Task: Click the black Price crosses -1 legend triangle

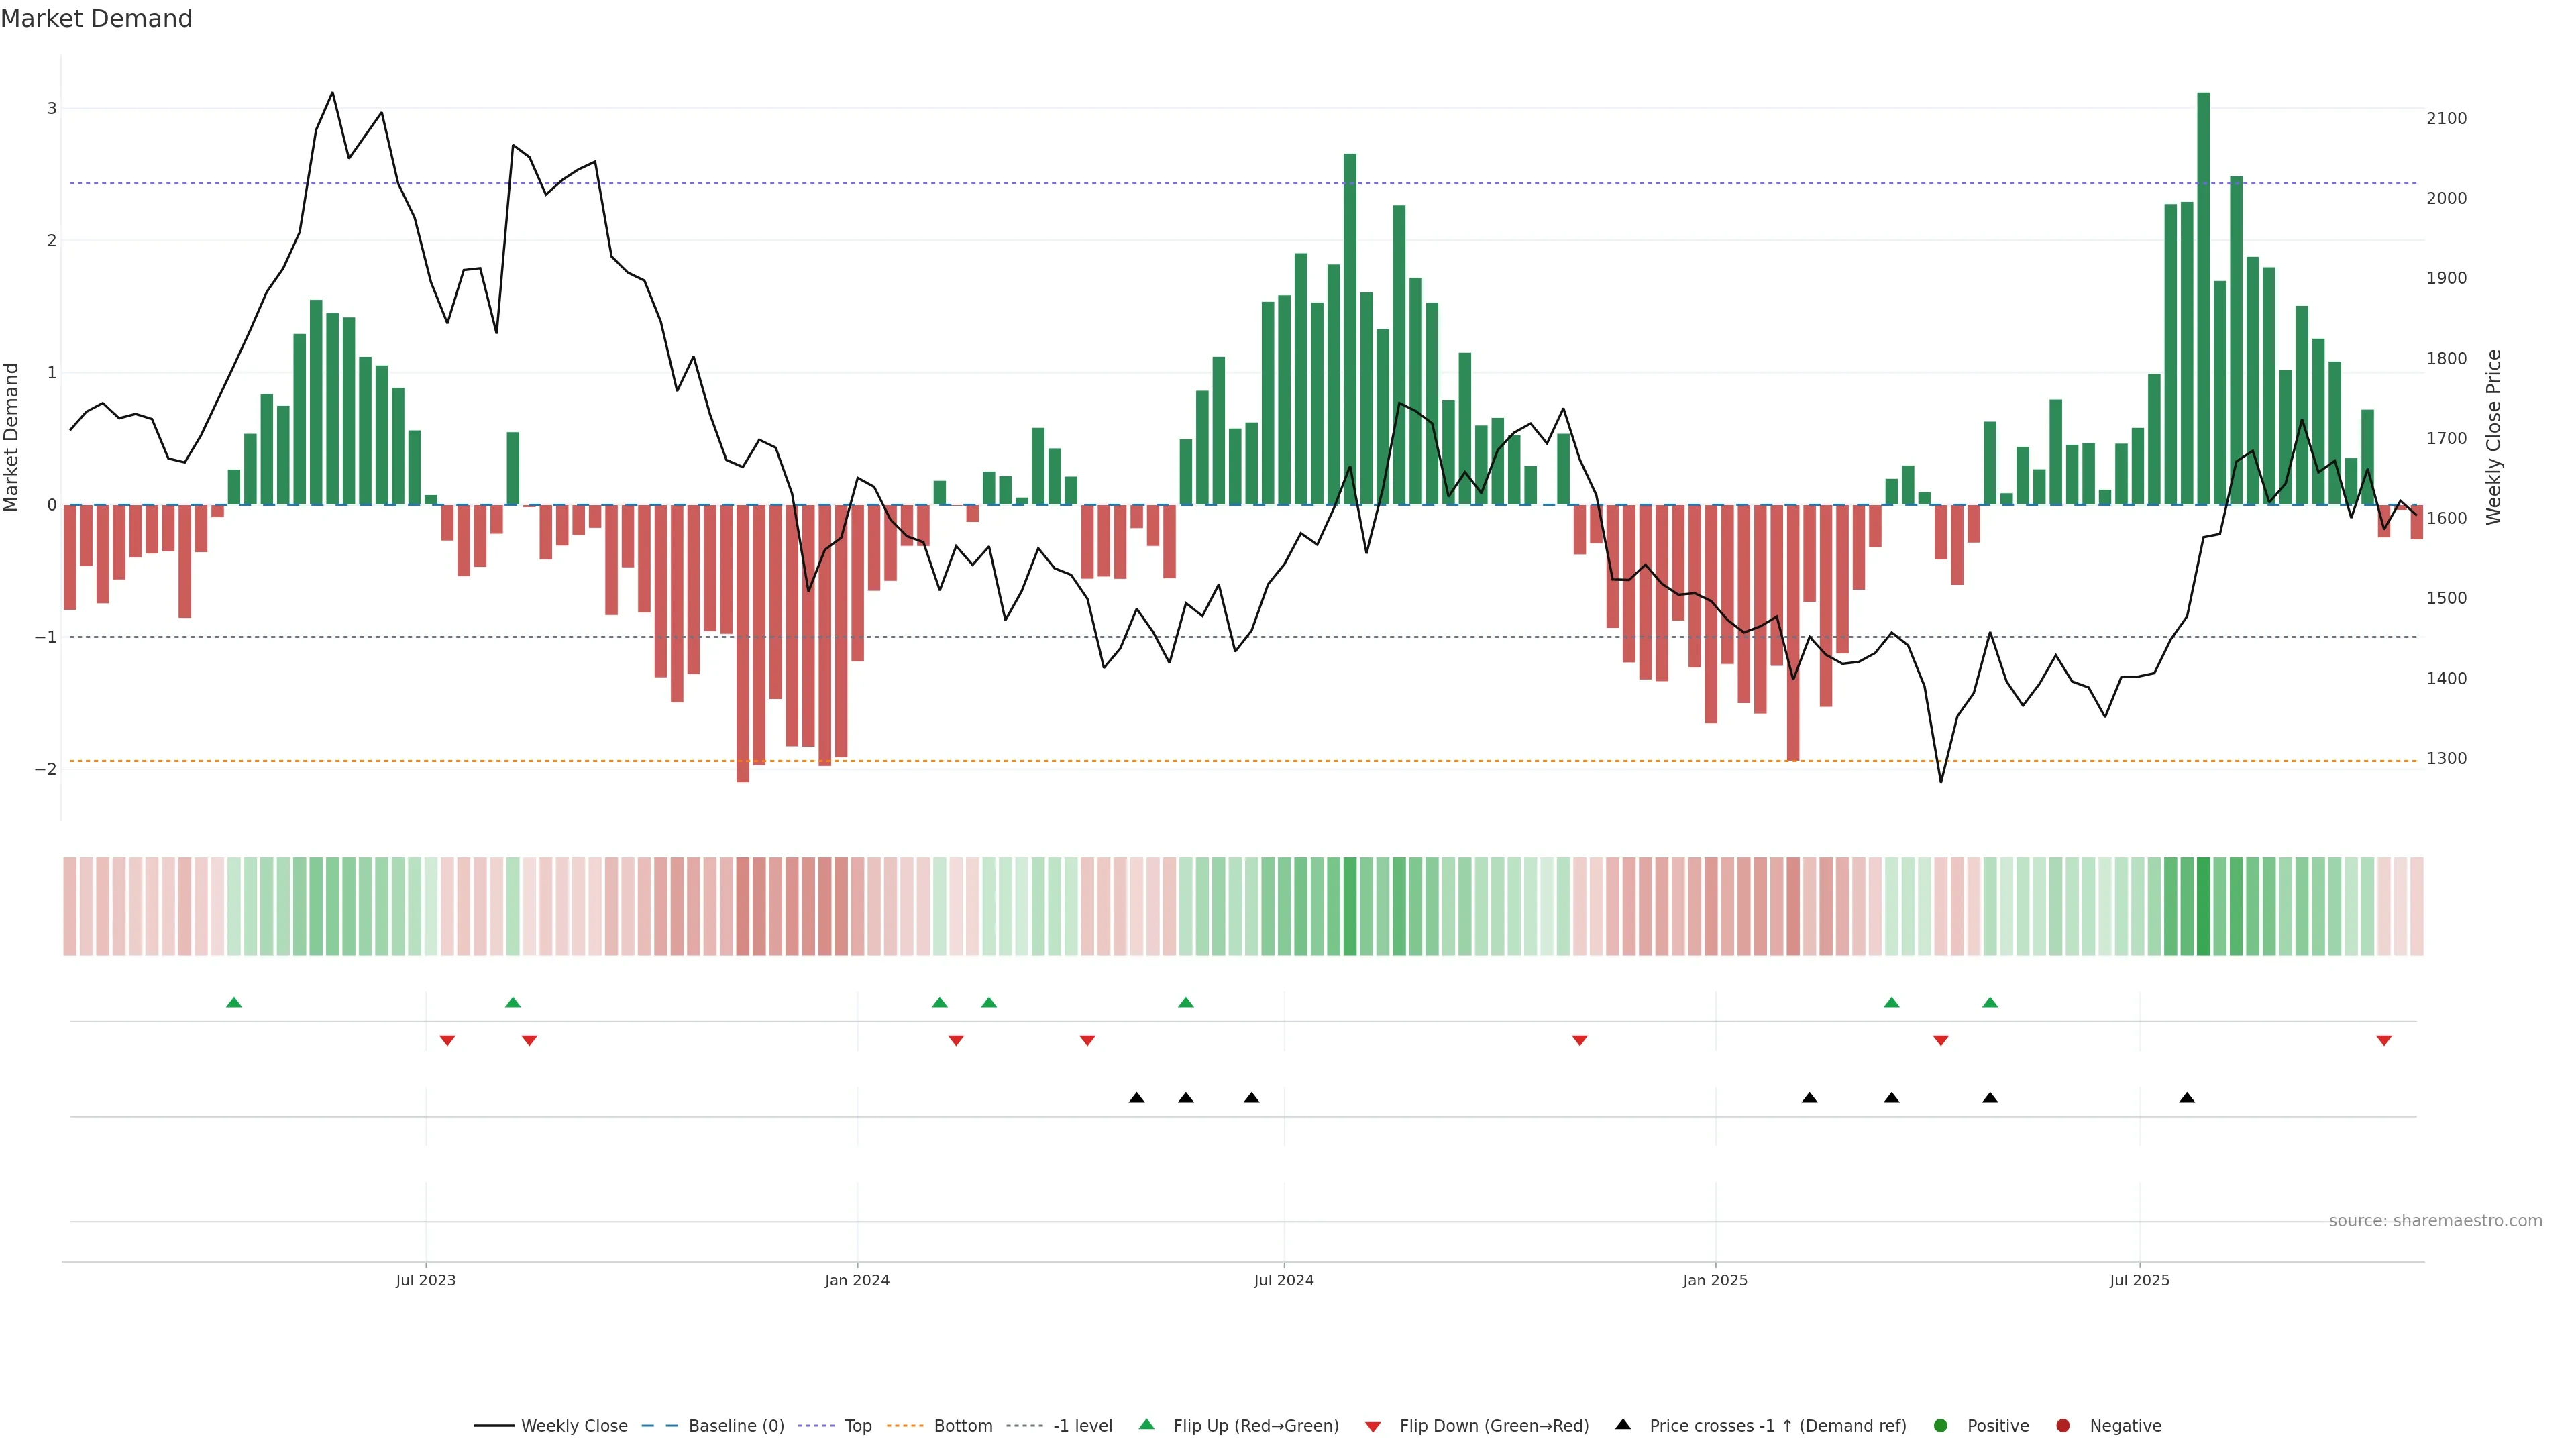Action: point(1623,1425)
